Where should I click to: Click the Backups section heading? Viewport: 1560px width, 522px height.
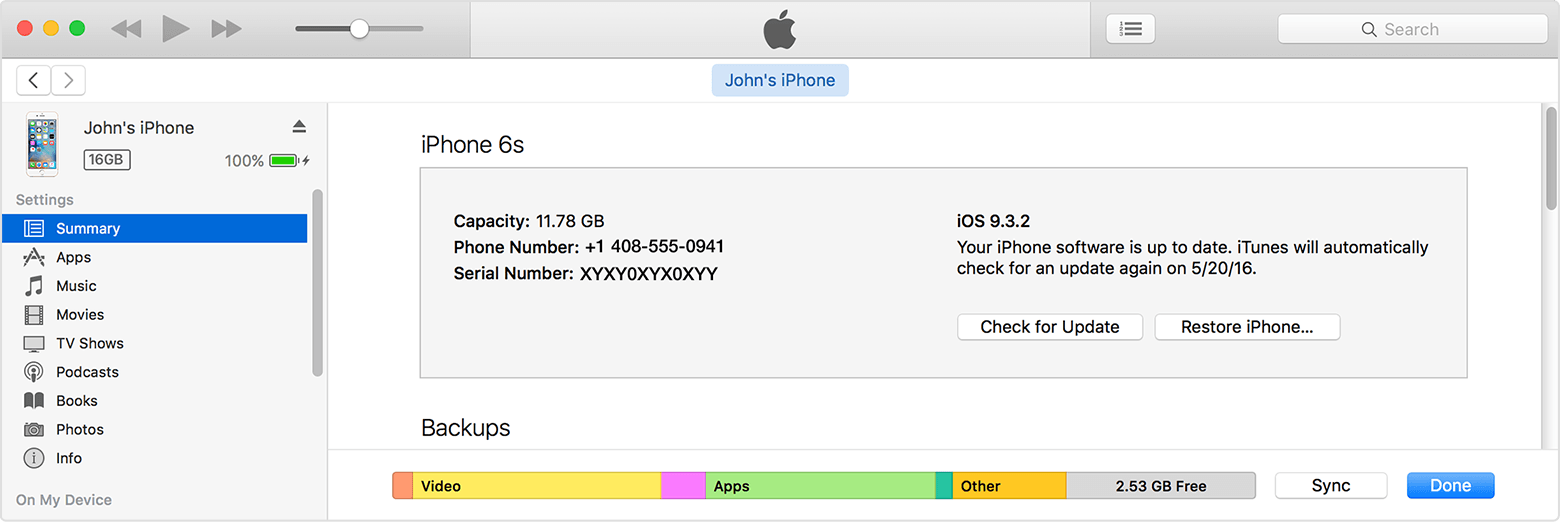pos(466,428)
